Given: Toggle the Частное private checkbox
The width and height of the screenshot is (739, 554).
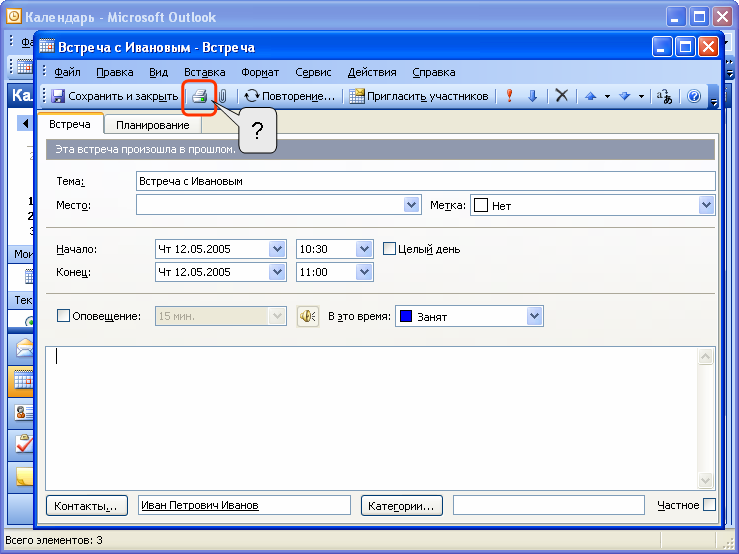Looking at the screenshot, I should (709, 504).
